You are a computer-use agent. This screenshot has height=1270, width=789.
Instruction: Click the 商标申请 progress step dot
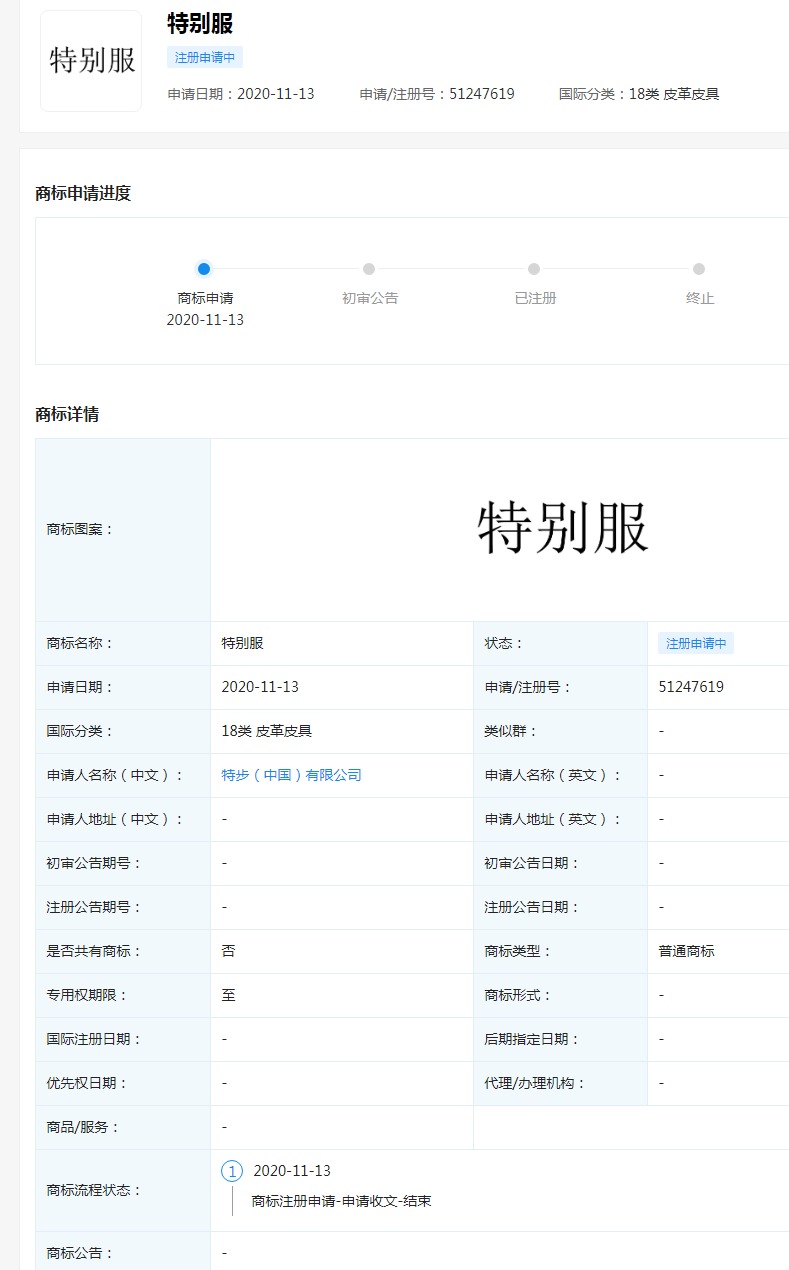point(204,269)
